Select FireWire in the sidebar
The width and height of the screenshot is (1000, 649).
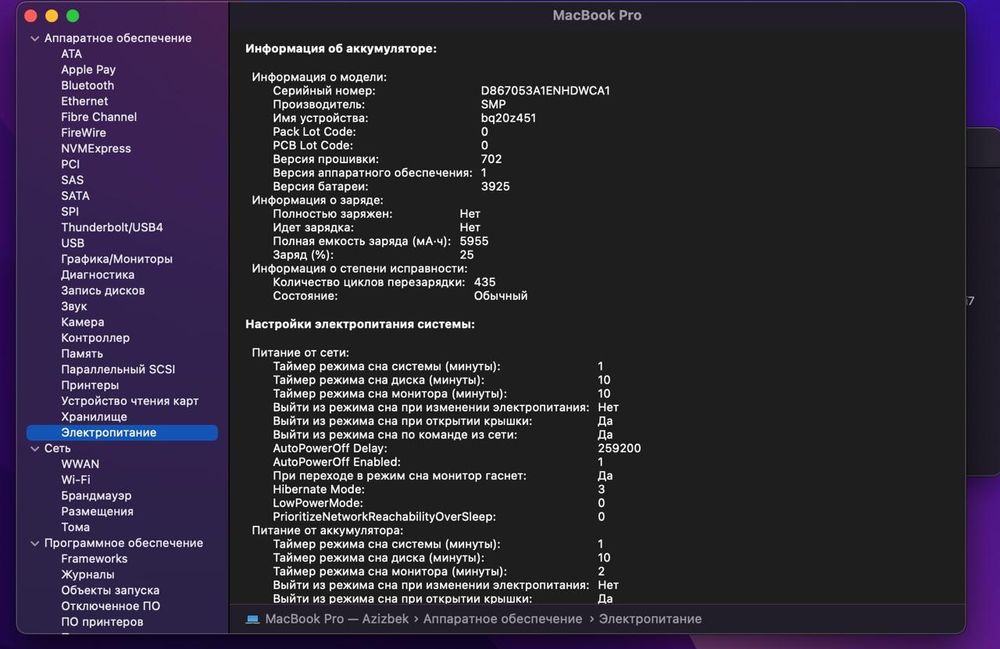click(84, 133)
